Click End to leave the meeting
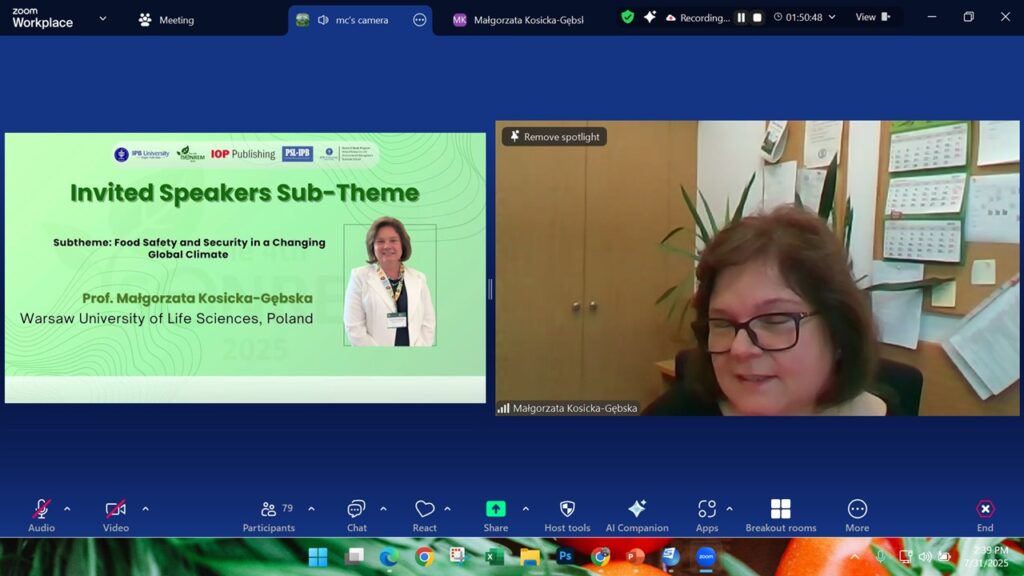The height and width of the screenshot is (576, 1024). [985, 509]
